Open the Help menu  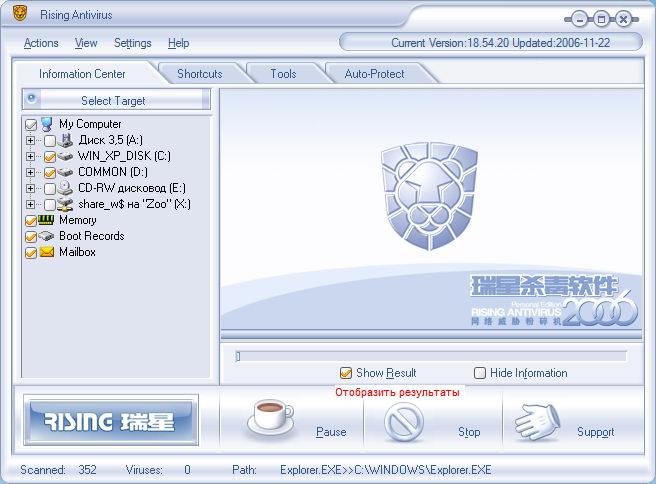coord(179,43)
